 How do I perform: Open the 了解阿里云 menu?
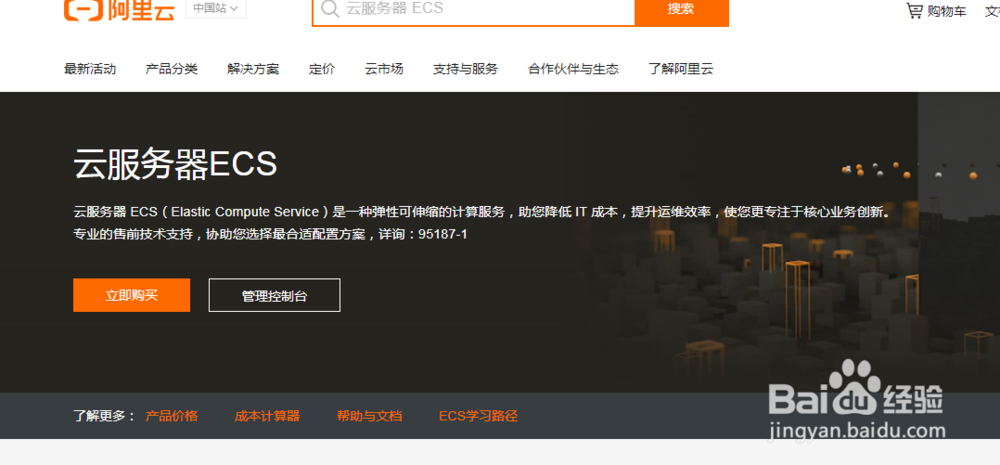pyautogui.click(x=680, y=69)
